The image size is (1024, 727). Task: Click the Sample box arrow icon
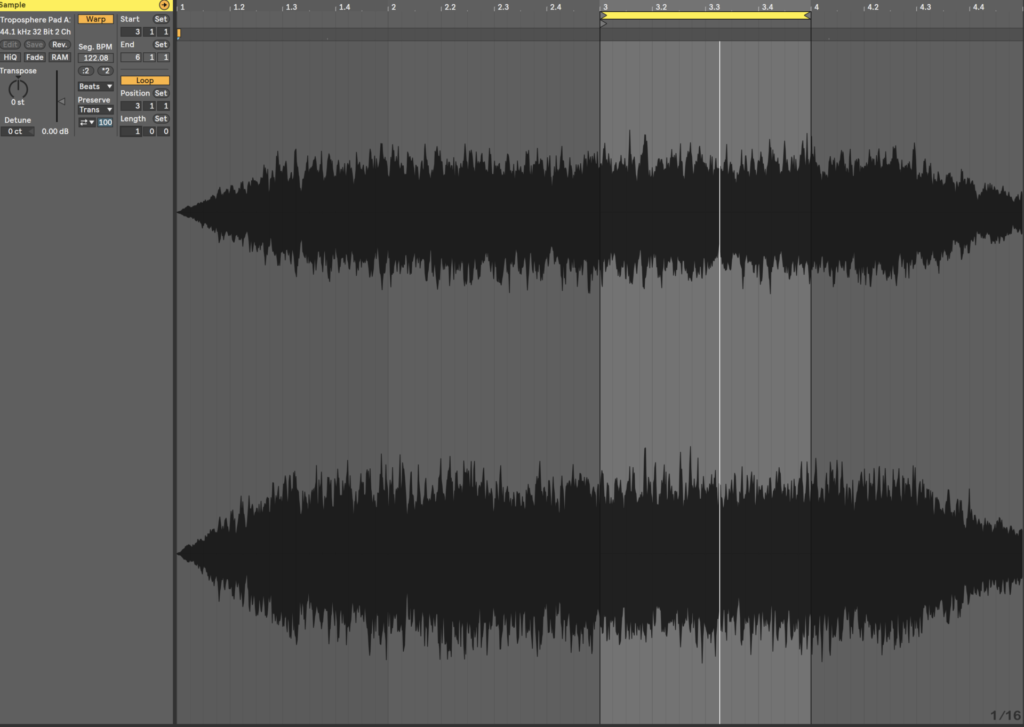[164, 5]
